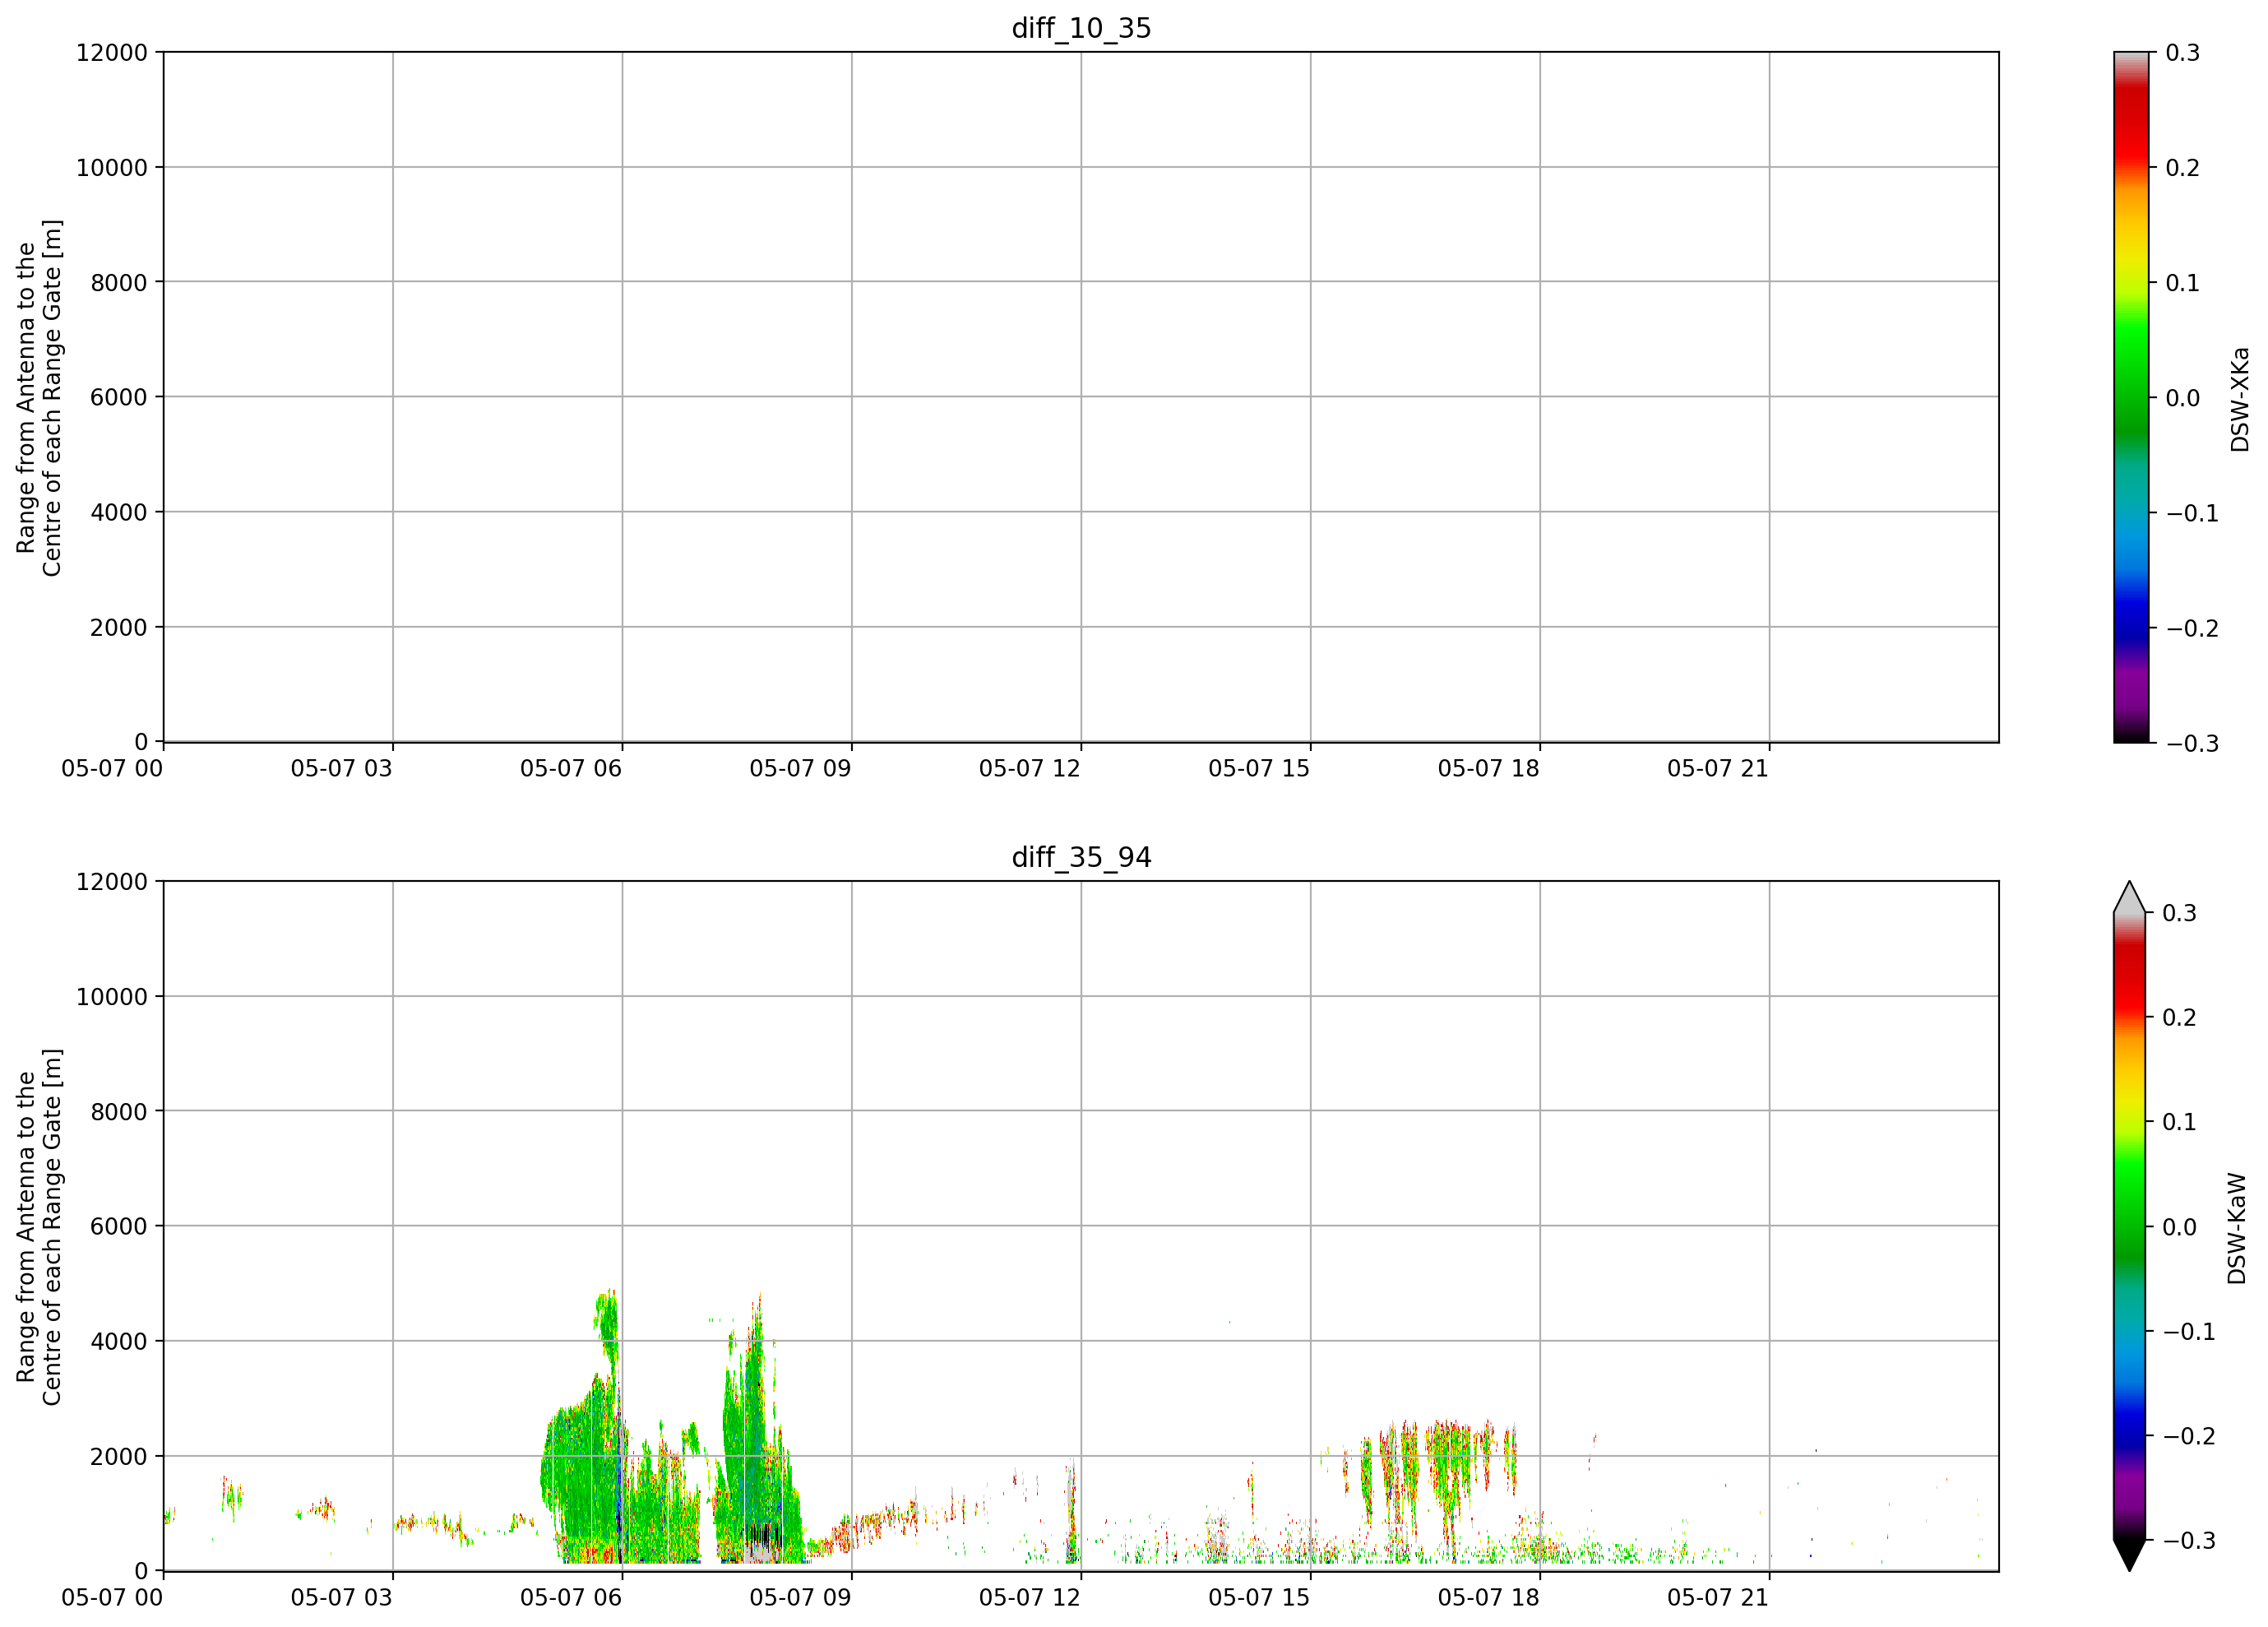
Task: Click the "05-07 21" x-tick under diff_35_94
Action: [1718, 1598]
